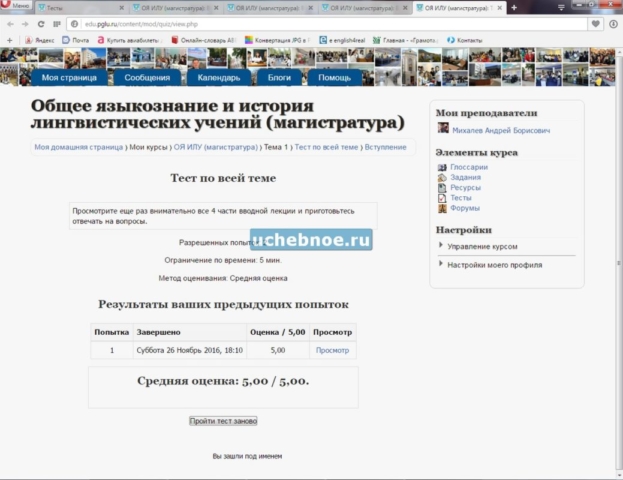Open the Календарь navigation tab
The image size is (623, 480).
click(218, 77)
